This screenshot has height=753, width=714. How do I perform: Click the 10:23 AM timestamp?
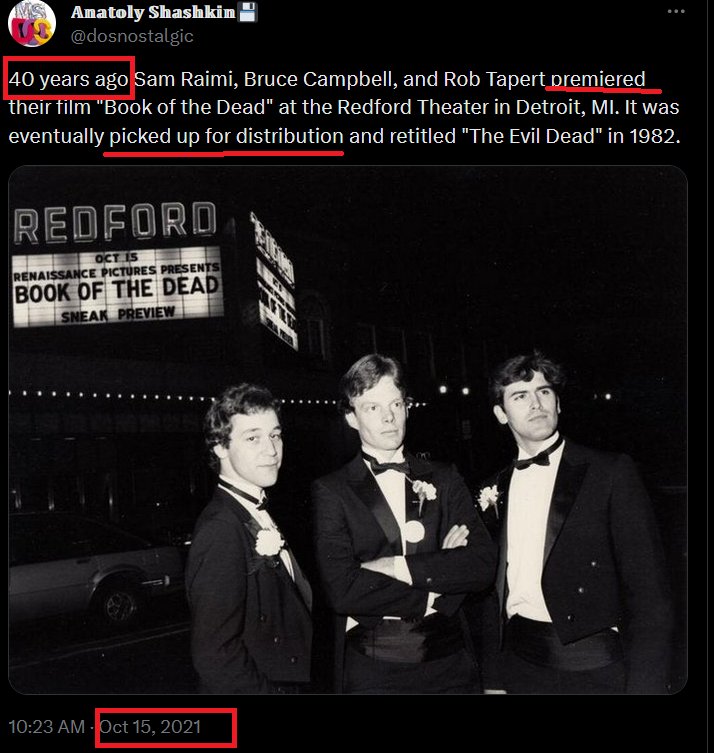pyautogui.click(x=47, y=727)
